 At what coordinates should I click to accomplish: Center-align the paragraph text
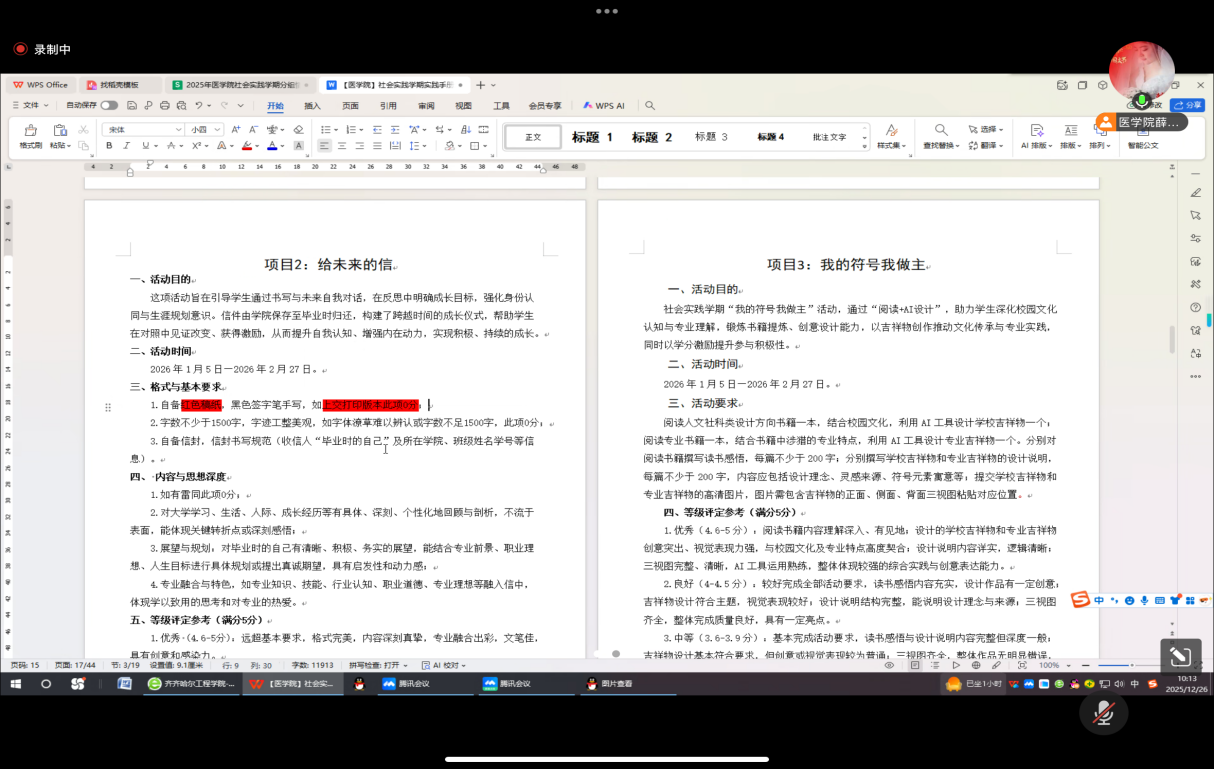pyautogui.click(x=342, y=146)
